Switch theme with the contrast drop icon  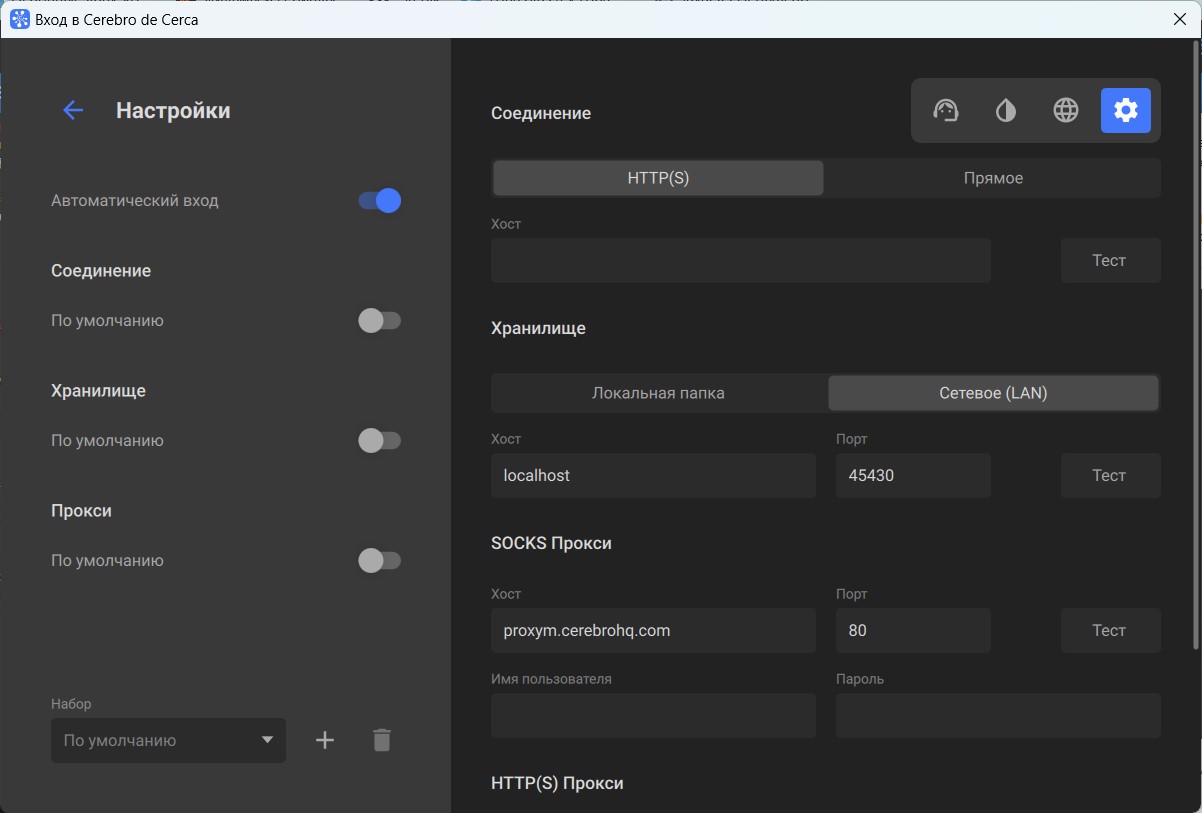[x=1006, y=111]
